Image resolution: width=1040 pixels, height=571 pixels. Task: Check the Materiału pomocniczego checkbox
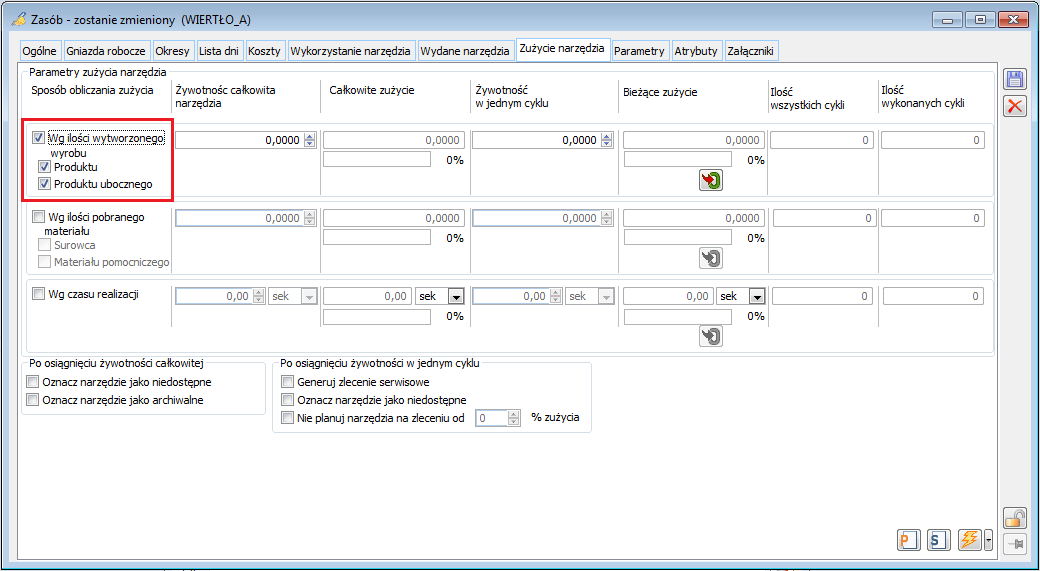44,262
